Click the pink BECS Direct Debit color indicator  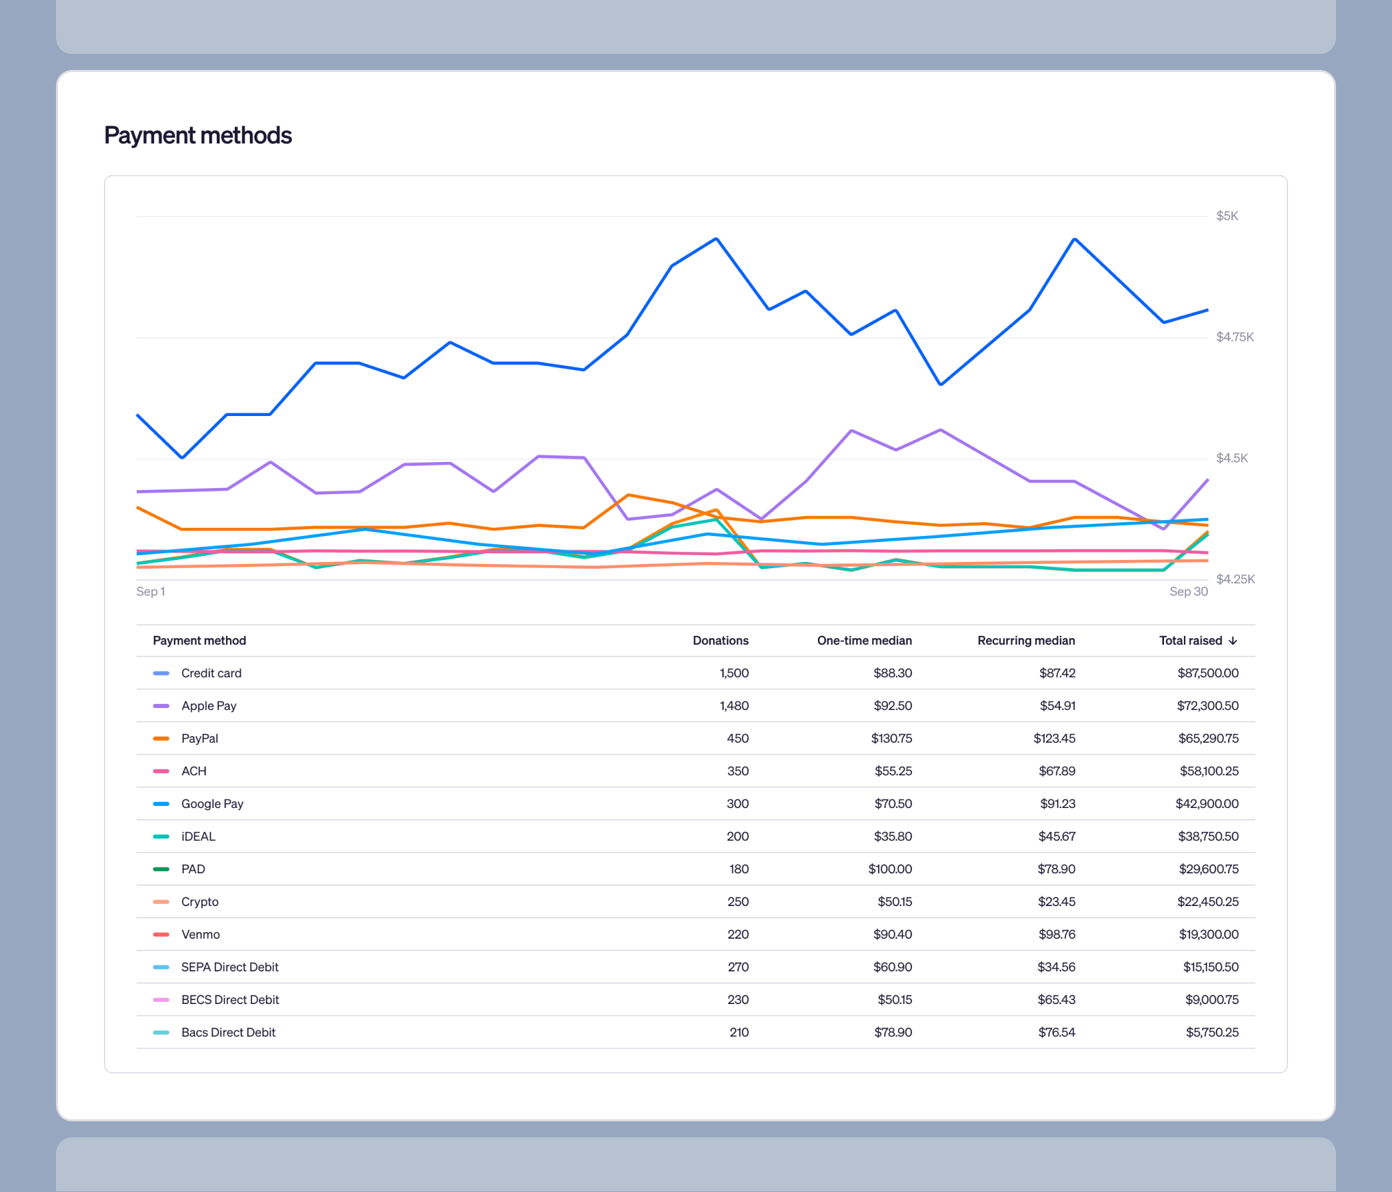click(162, 1000)
